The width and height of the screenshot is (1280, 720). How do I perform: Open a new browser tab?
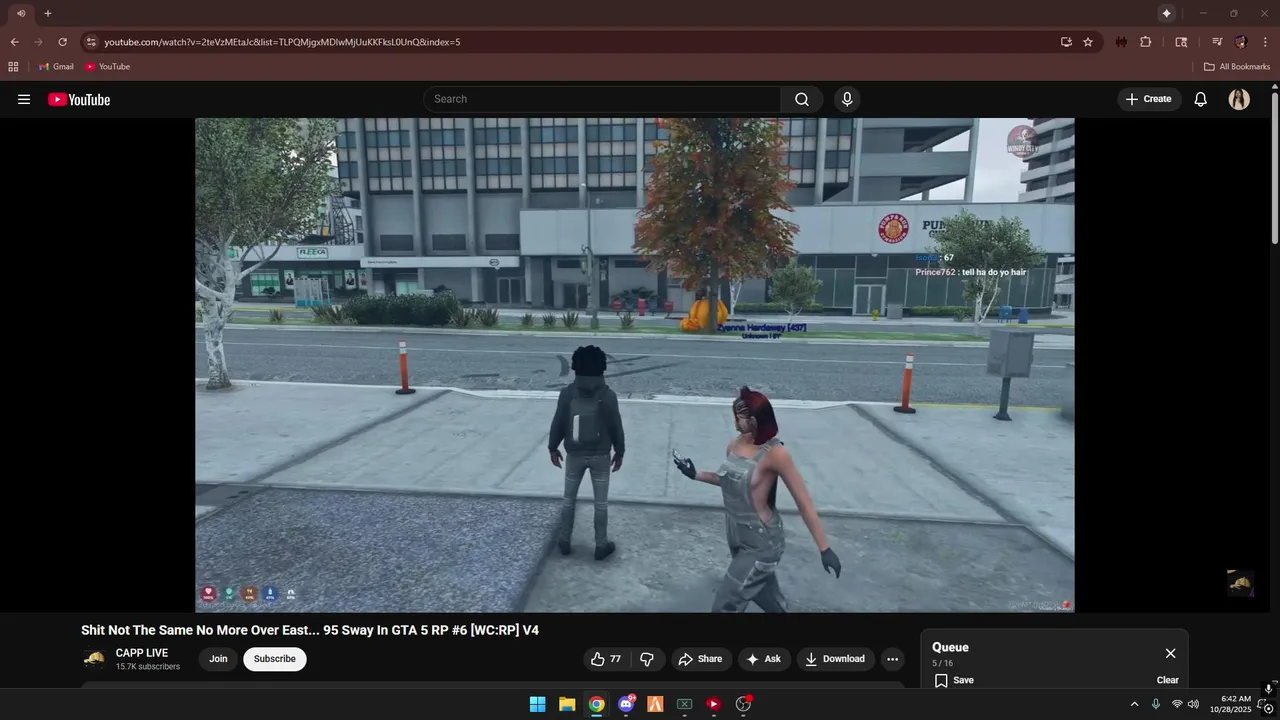[x=47, y=13]
